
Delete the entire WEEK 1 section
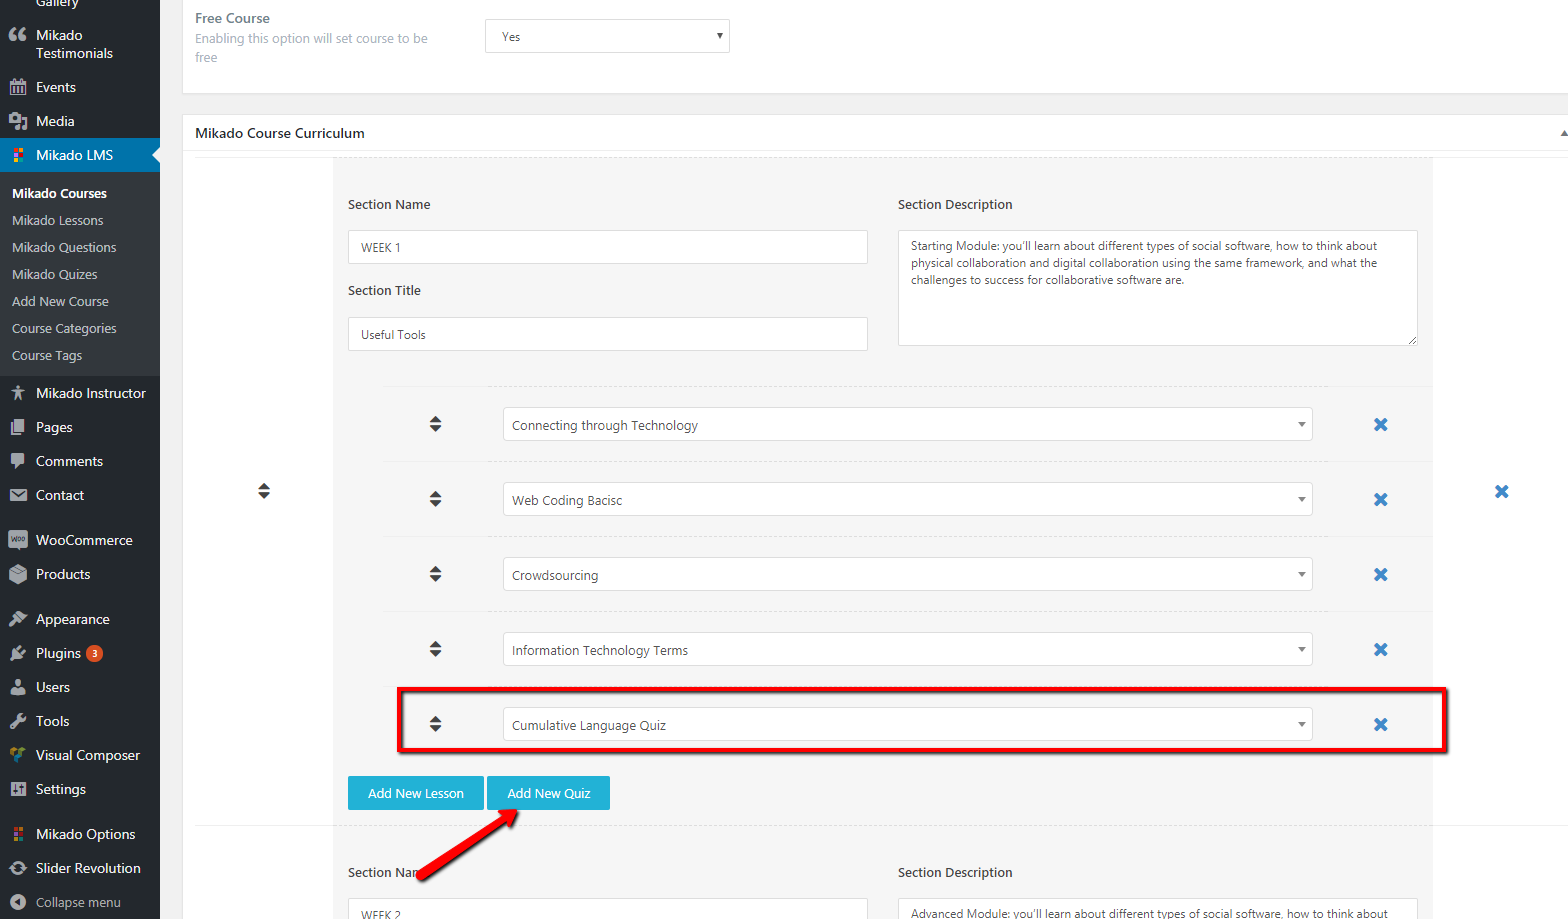click(1502, 492)
